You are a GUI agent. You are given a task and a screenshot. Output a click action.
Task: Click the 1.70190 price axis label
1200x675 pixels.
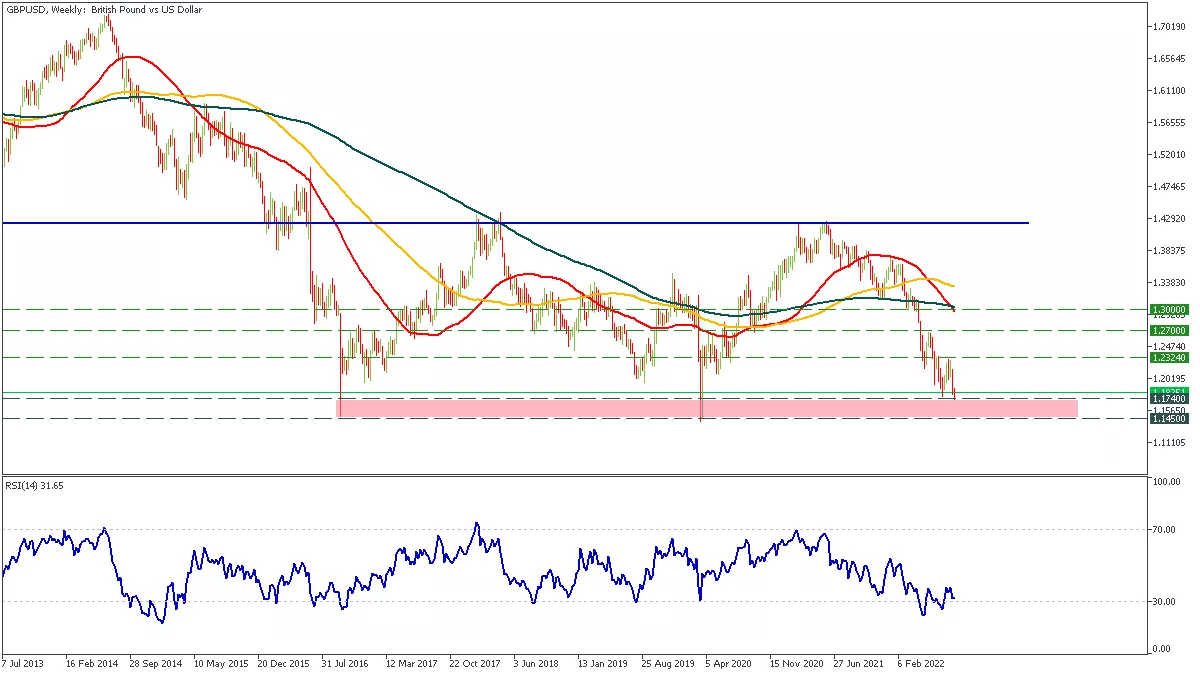tap(1168, 26)
